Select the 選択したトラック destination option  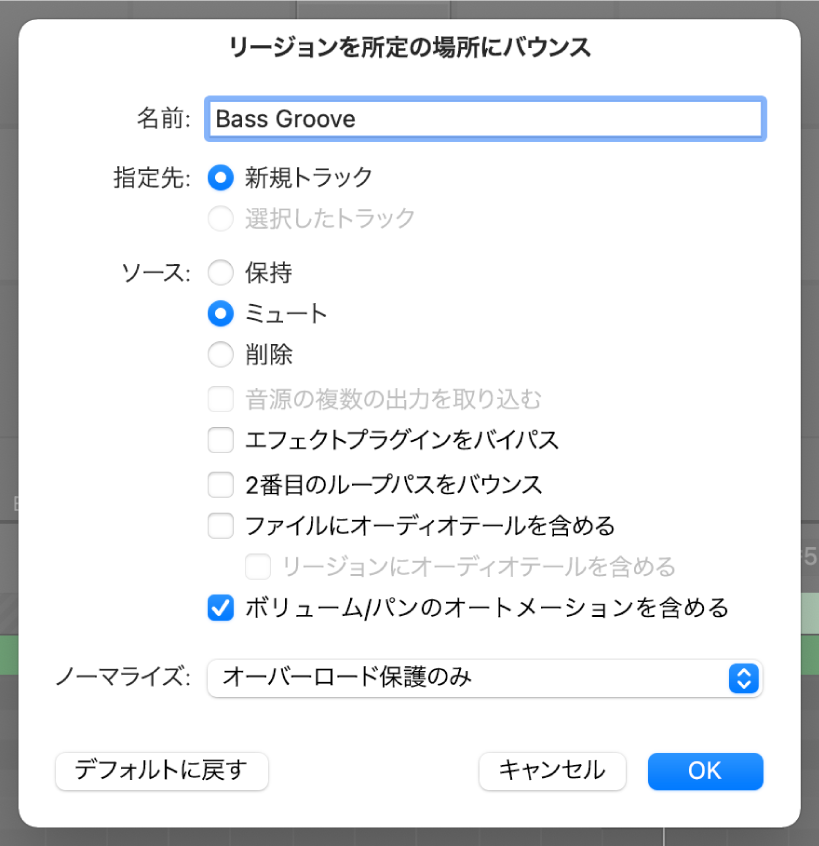tap(220, 218)
